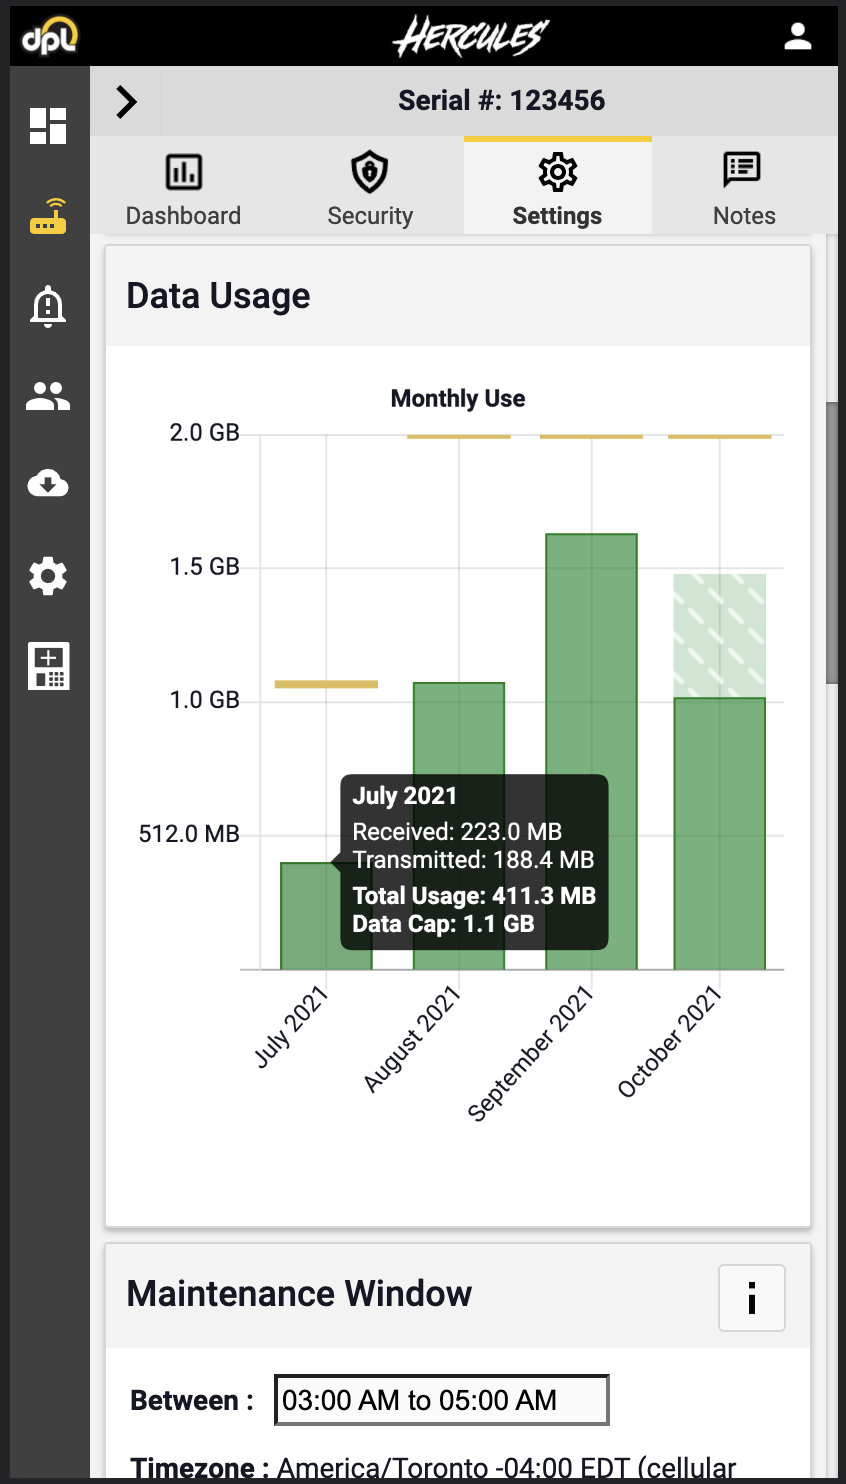Viewport: 846px width, 1484px height.
Task: Click the September 2021 usage bar
Action: point(591,751)
